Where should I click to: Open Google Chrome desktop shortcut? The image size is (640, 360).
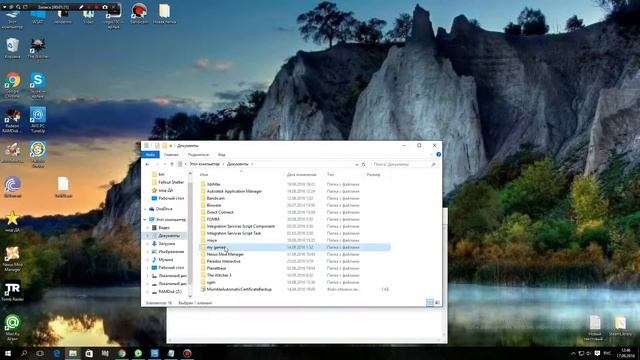click(x=12, y=85)
